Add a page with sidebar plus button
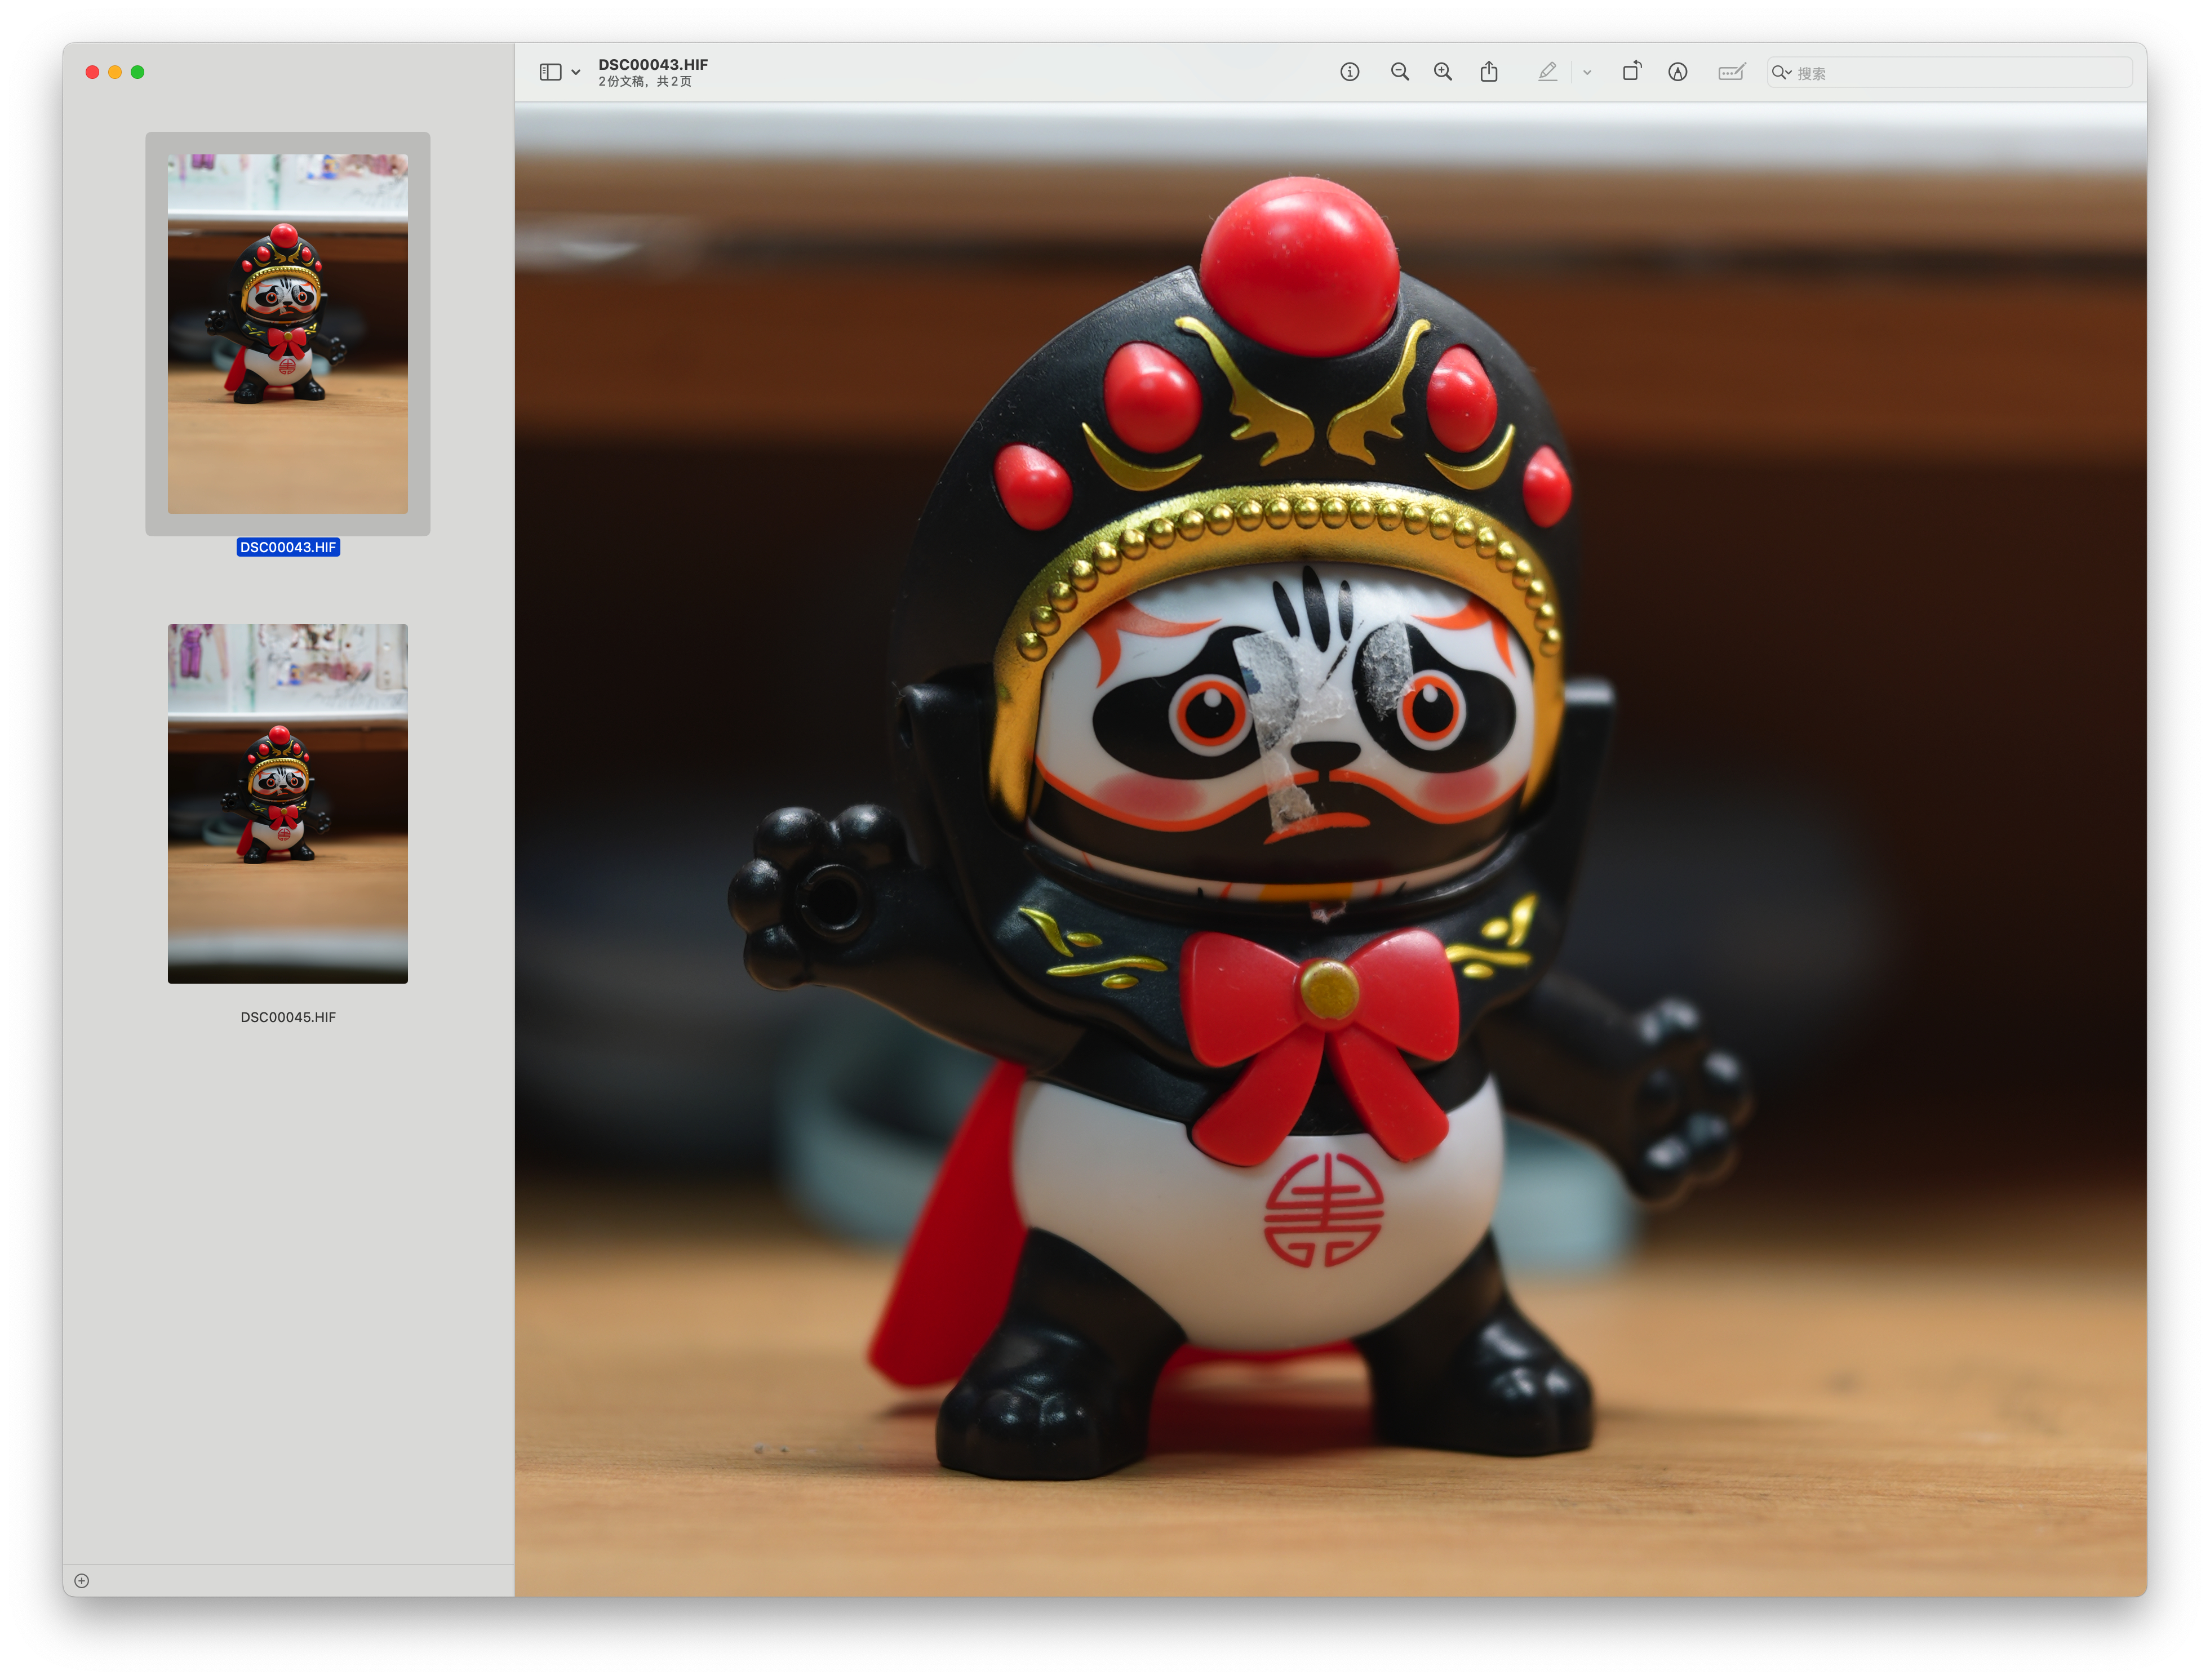 tap(82, 1580)
